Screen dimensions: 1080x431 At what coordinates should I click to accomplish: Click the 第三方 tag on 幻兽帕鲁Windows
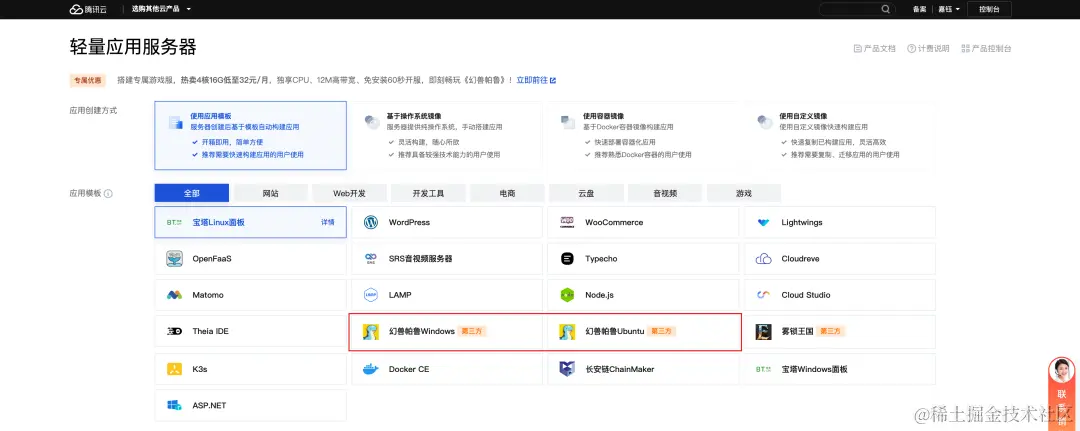472,331
